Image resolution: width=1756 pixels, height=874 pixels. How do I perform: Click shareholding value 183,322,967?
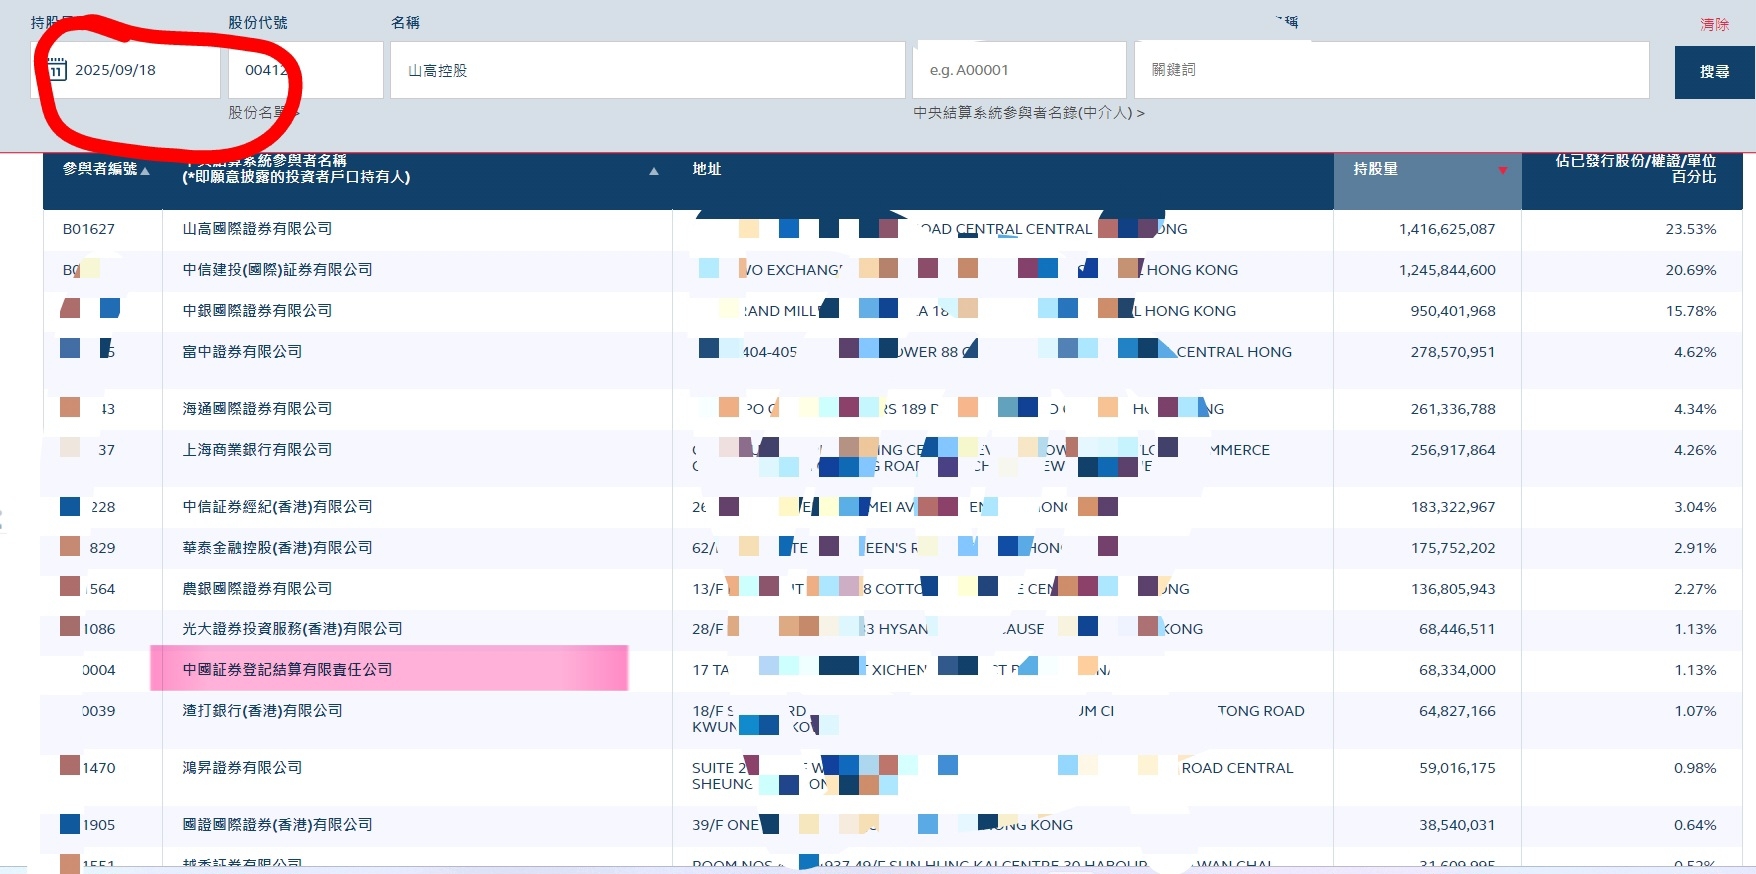point(1453,507)
